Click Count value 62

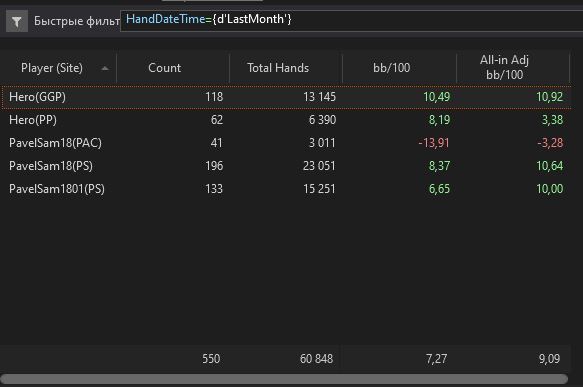pyautogui.click(x=217, y=120)
